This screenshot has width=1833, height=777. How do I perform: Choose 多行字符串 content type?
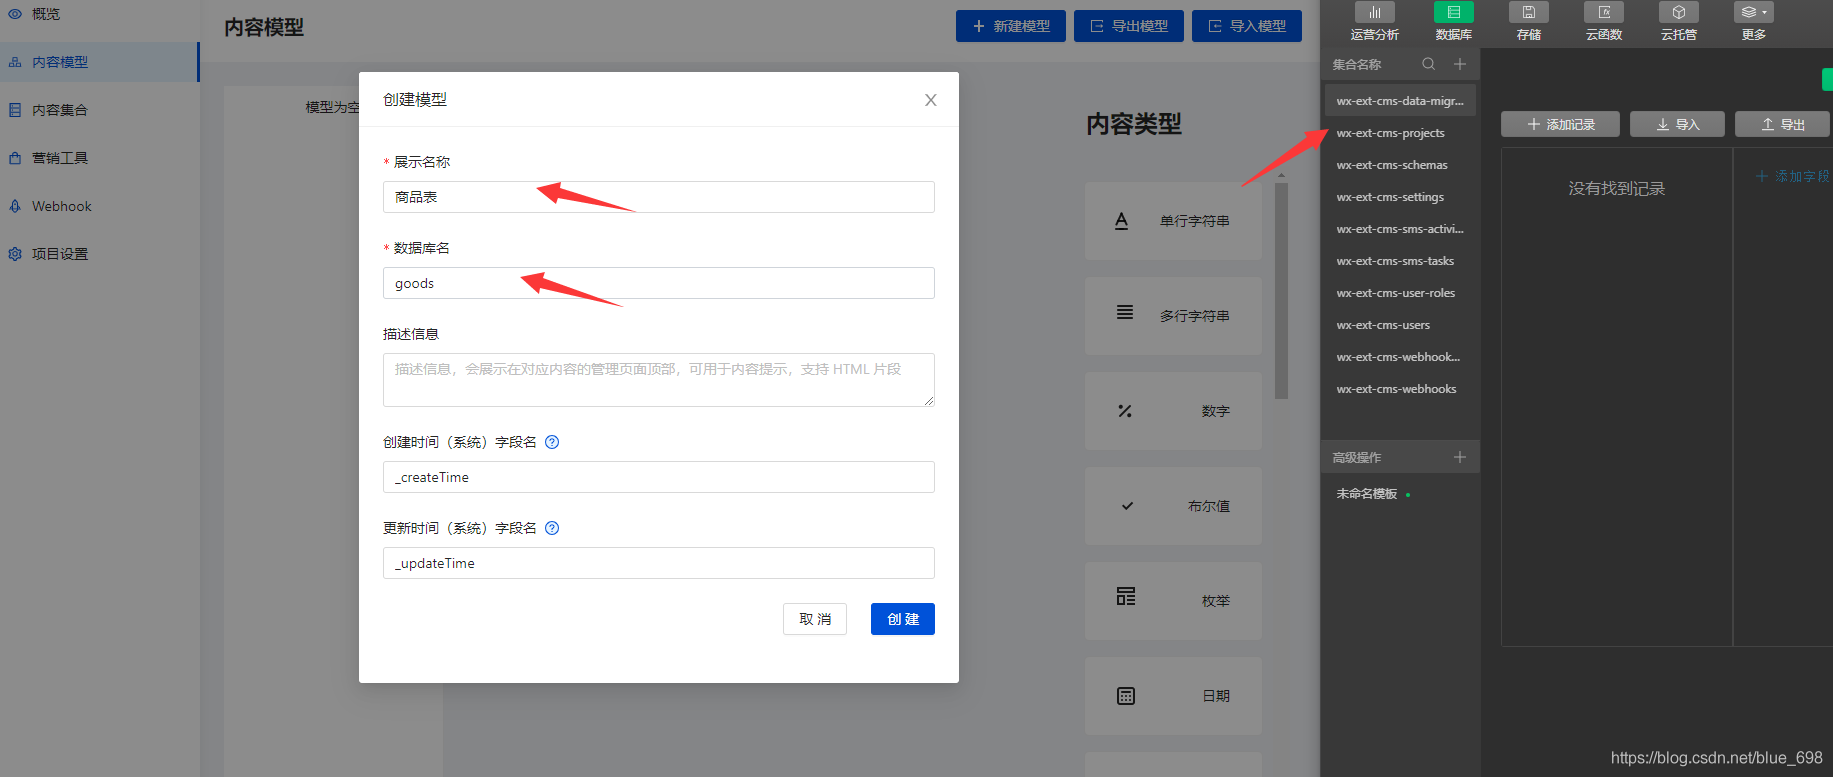click(x=1173, y=316)
